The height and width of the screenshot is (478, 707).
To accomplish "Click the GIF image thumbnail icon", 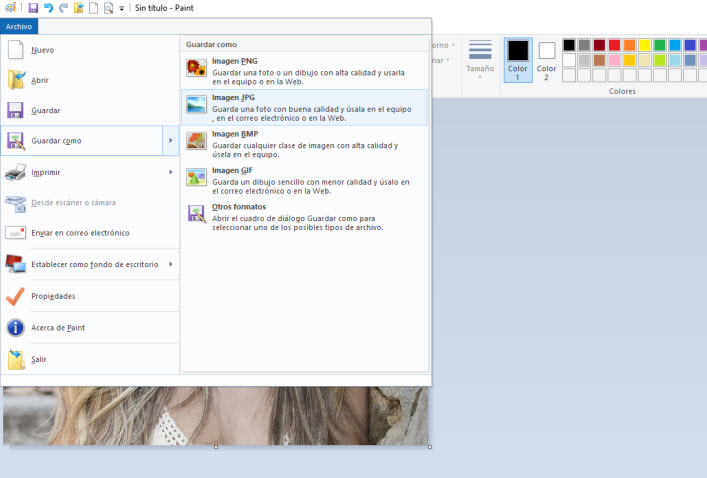I will point(197,177).
